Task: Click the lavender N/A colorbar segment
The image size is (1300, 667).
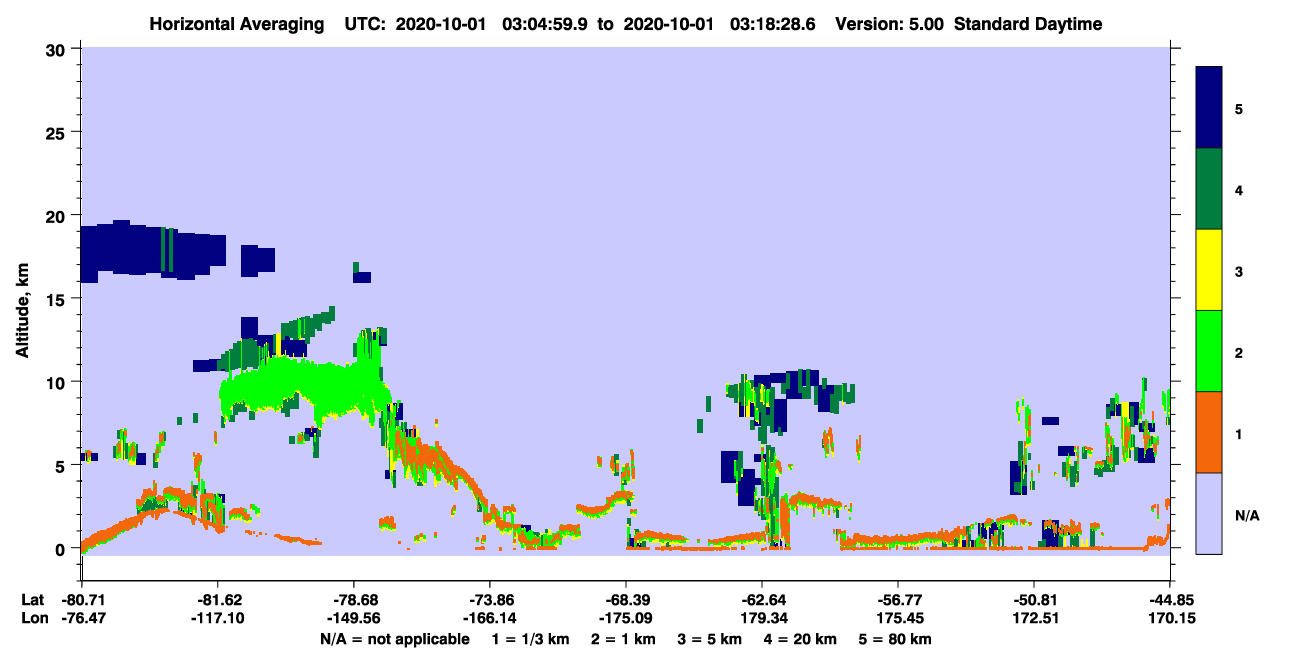Action: pos(1209,513)
